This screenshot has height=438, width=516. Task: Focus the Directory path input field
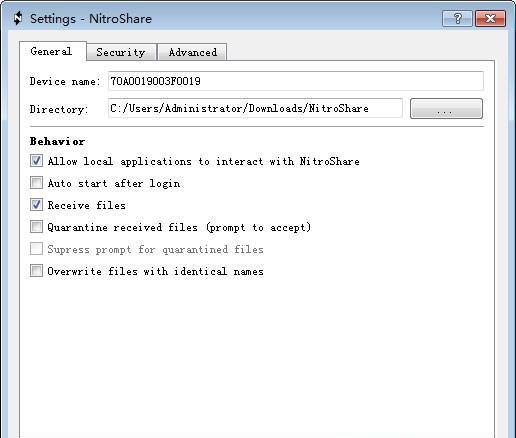pos(255,108)
